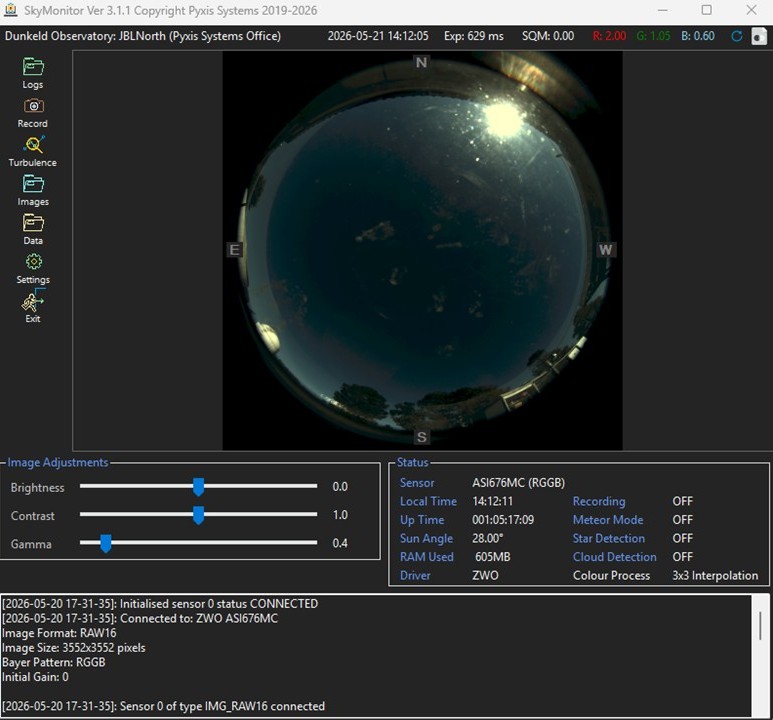
Task: Click log line 'Connected to: ZWO ASI676MC'
Action: 140,618
